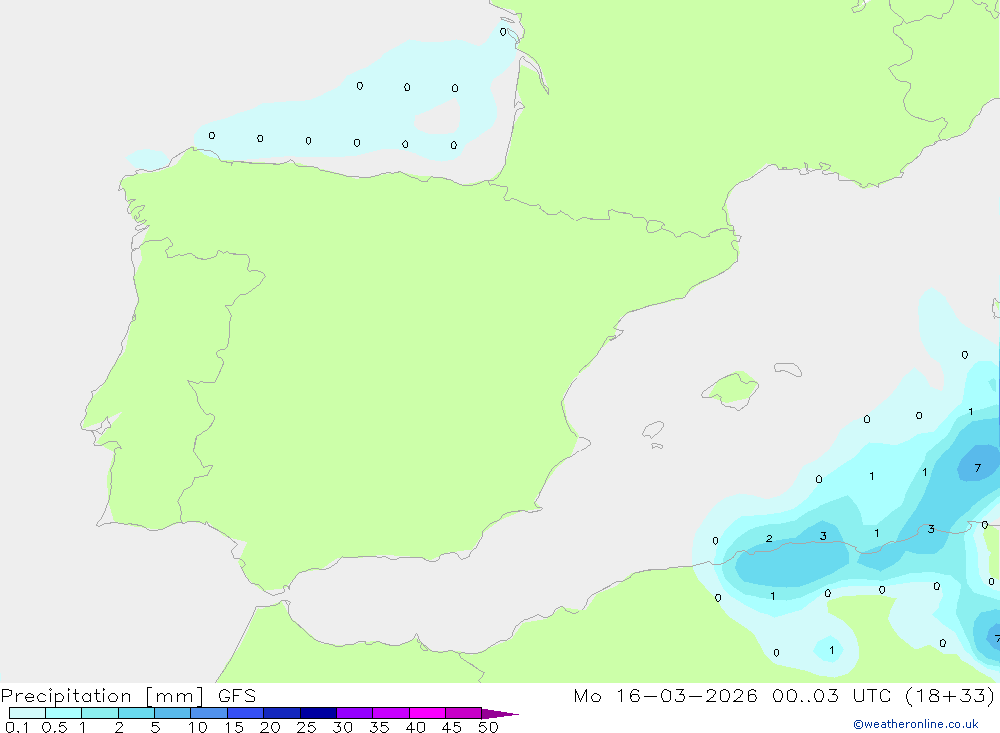Click the 5–10 mm legend swatch

[x=172, y=713]
